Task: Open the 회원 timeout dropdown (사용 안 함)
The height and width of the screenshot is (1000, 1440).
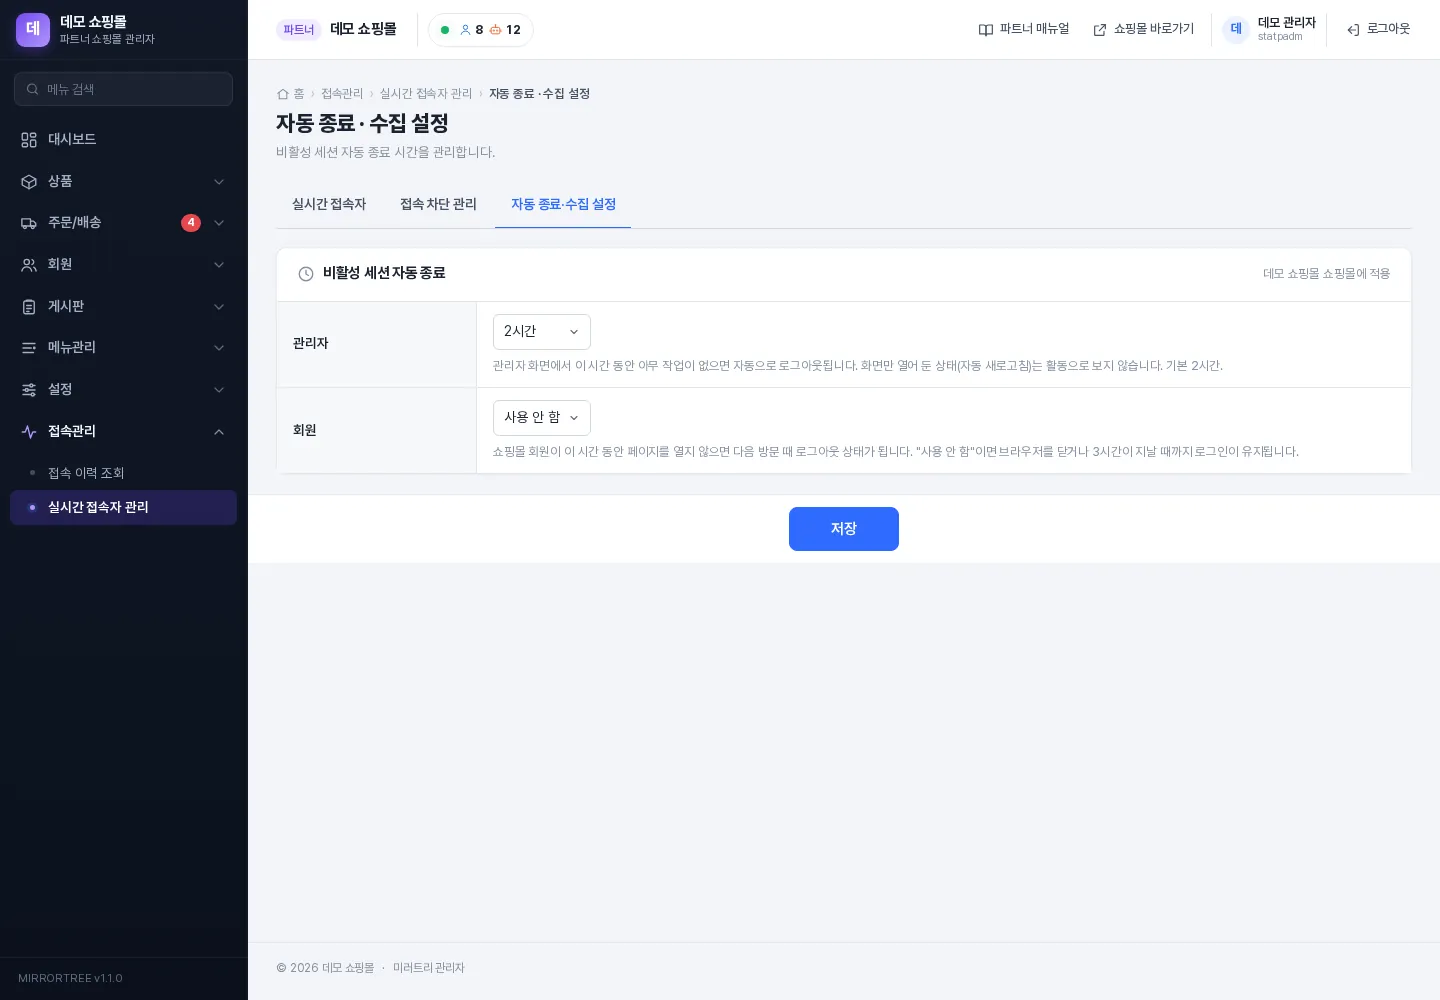Action: [542, 418]
